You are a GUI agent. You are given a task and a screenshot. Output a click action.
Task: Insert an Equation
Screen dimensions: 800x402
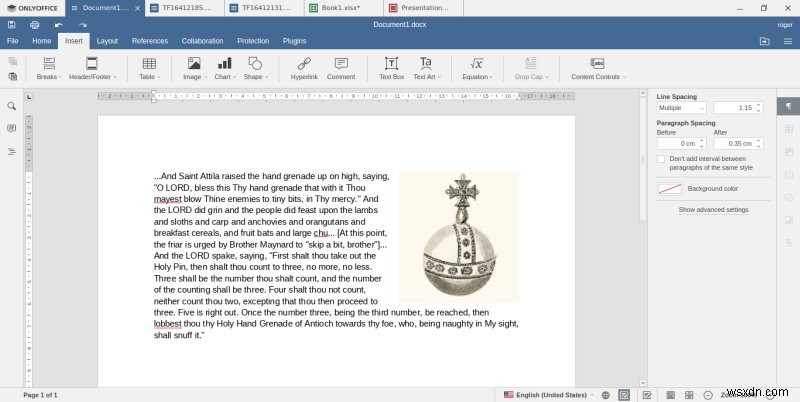pos(477,68)
